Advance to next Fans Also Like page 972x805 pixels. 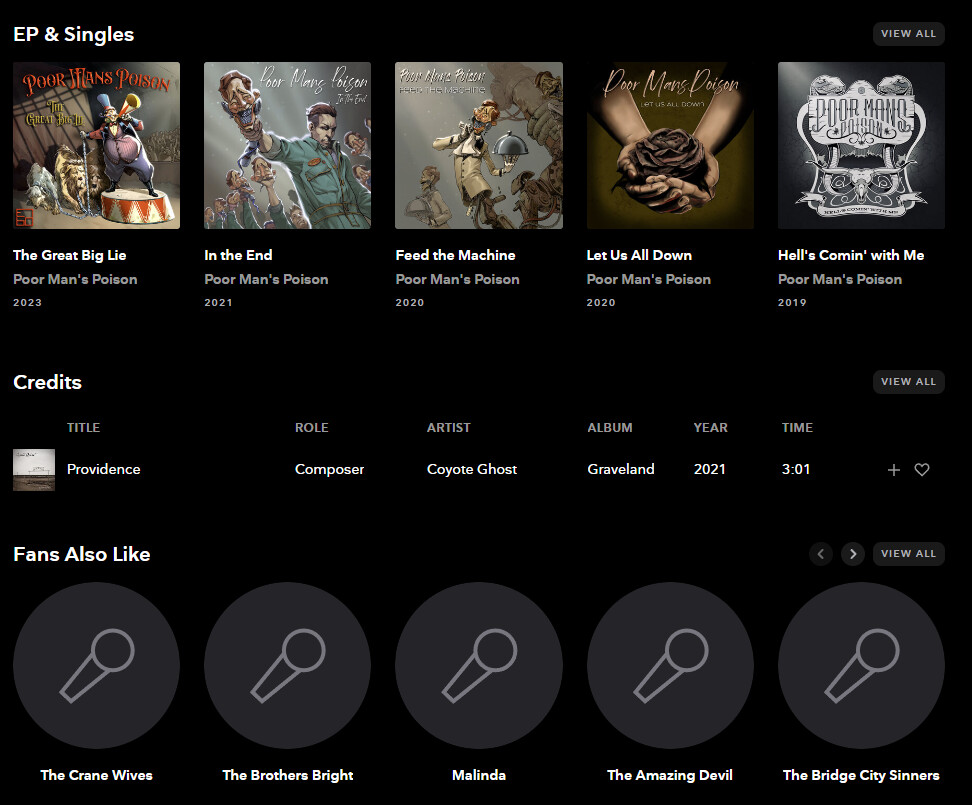pos(853,553)
